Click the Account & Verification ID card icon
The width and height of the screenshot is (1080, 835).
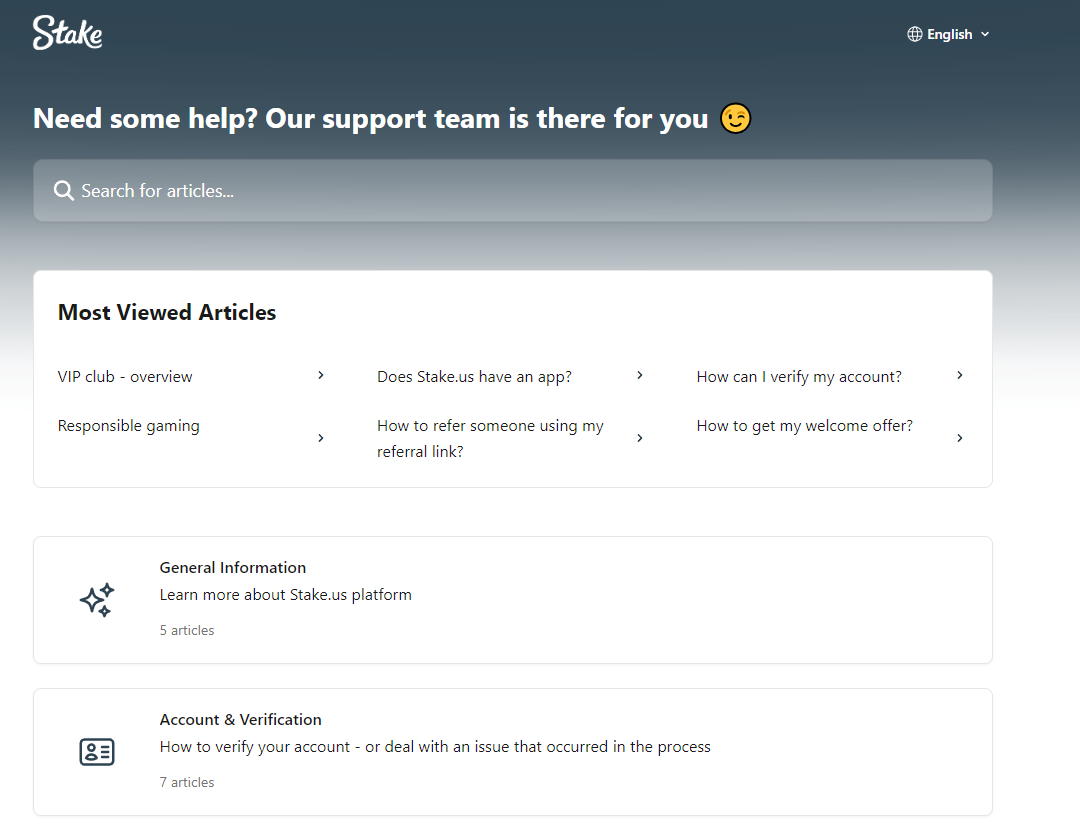97,752
